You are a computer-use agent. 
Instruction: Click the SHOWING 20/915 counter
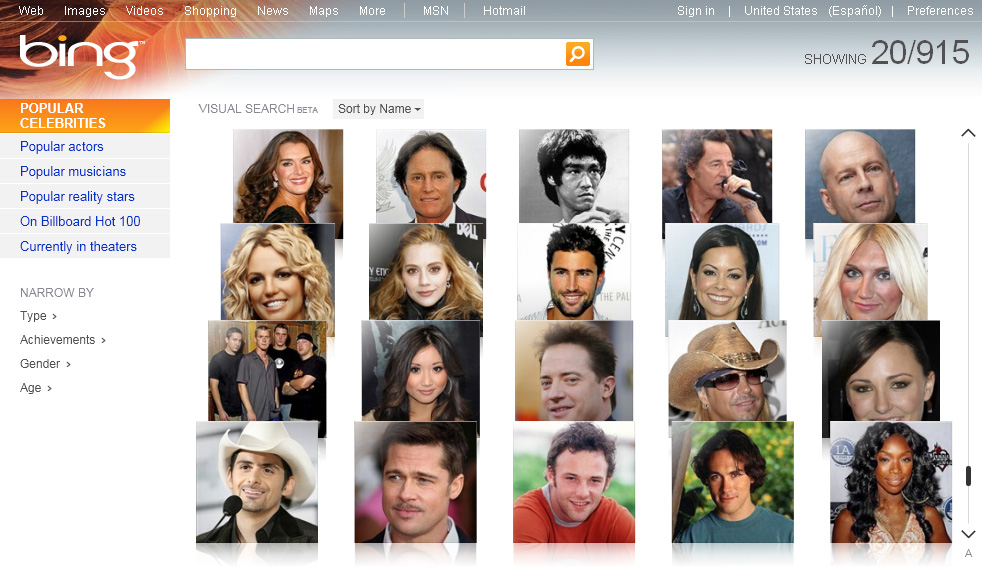coord(887,53)
